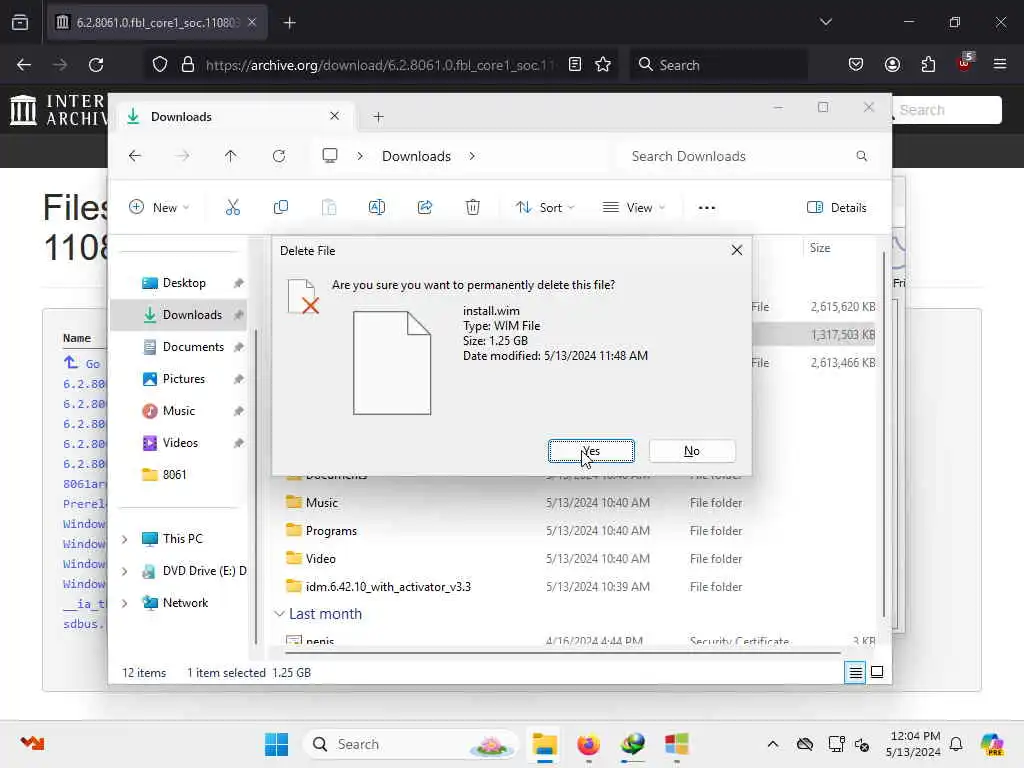Go back in Firefox browser
The height and width of the screenshot is (768, 1024).
coord(24,65)
